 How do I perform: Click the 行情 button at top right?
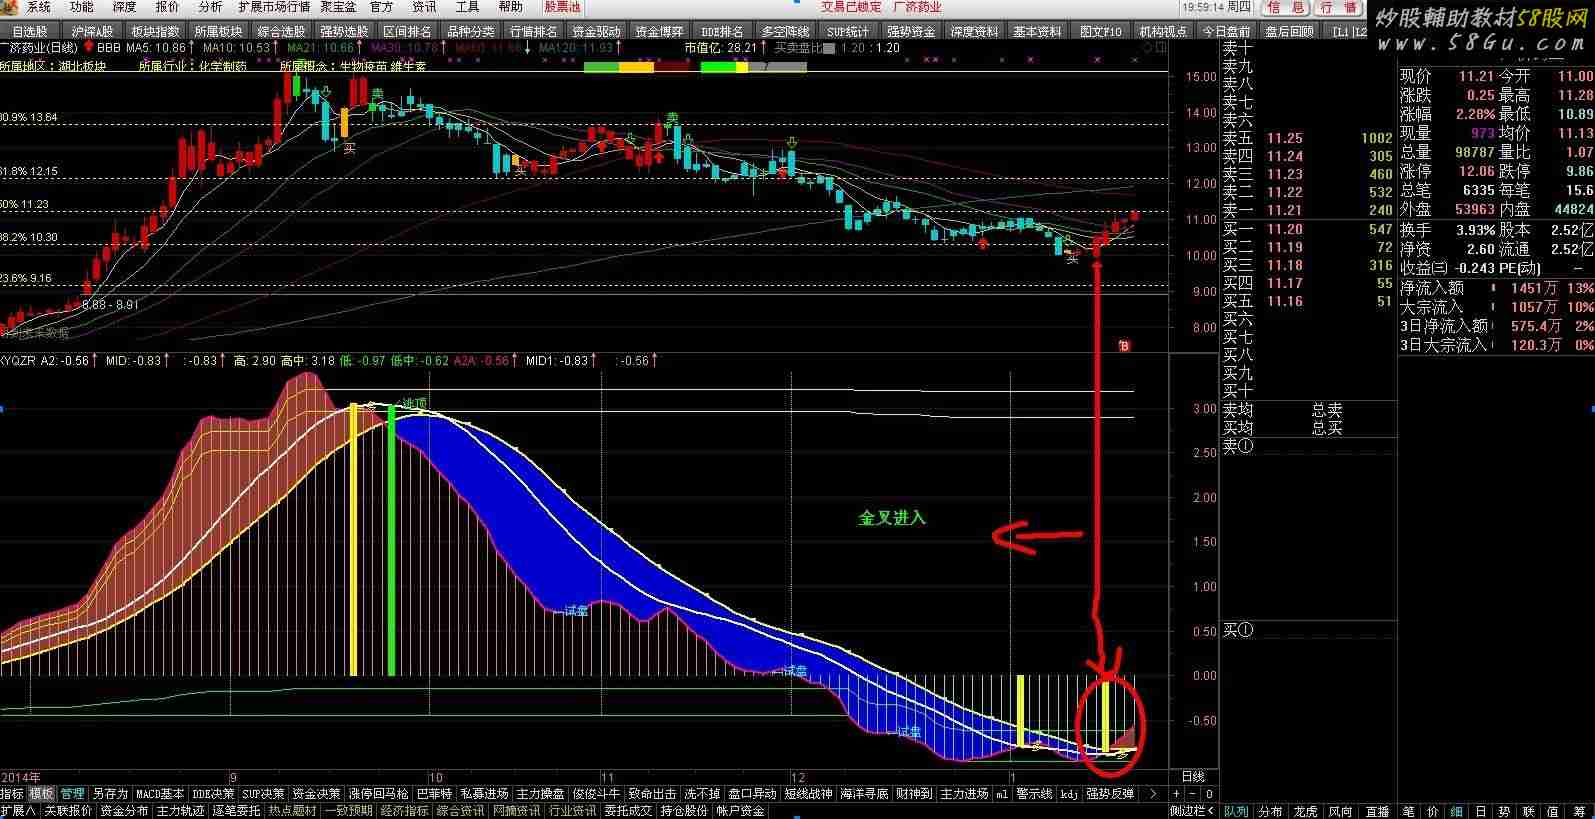1338,7
